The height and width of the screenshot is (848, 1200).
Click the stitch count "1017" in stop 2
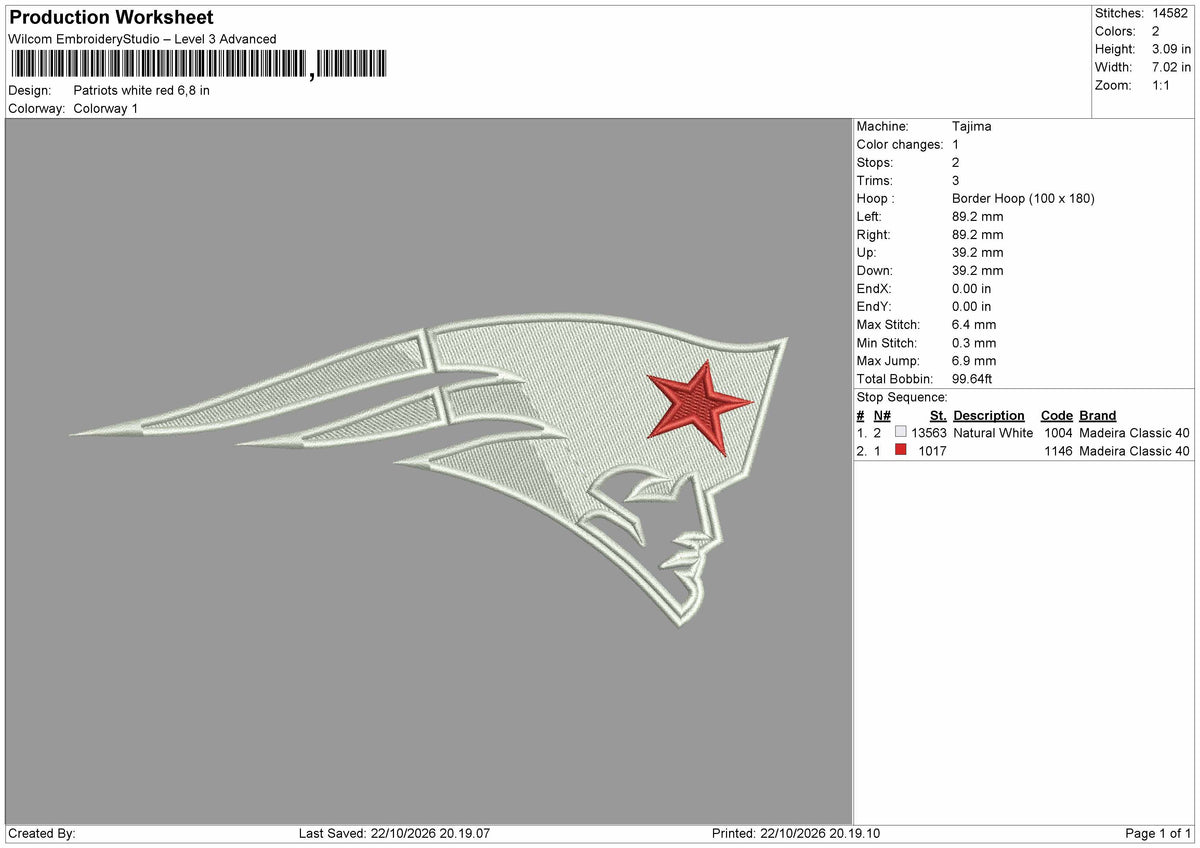[932, 451]
